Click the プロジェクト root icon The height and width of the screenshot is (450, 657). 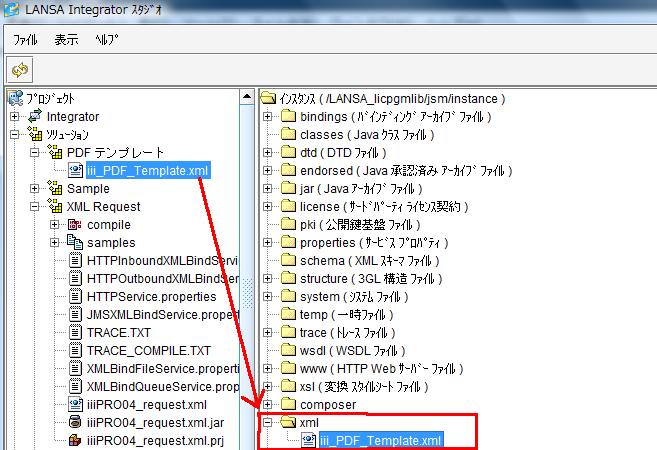point(16,98)
